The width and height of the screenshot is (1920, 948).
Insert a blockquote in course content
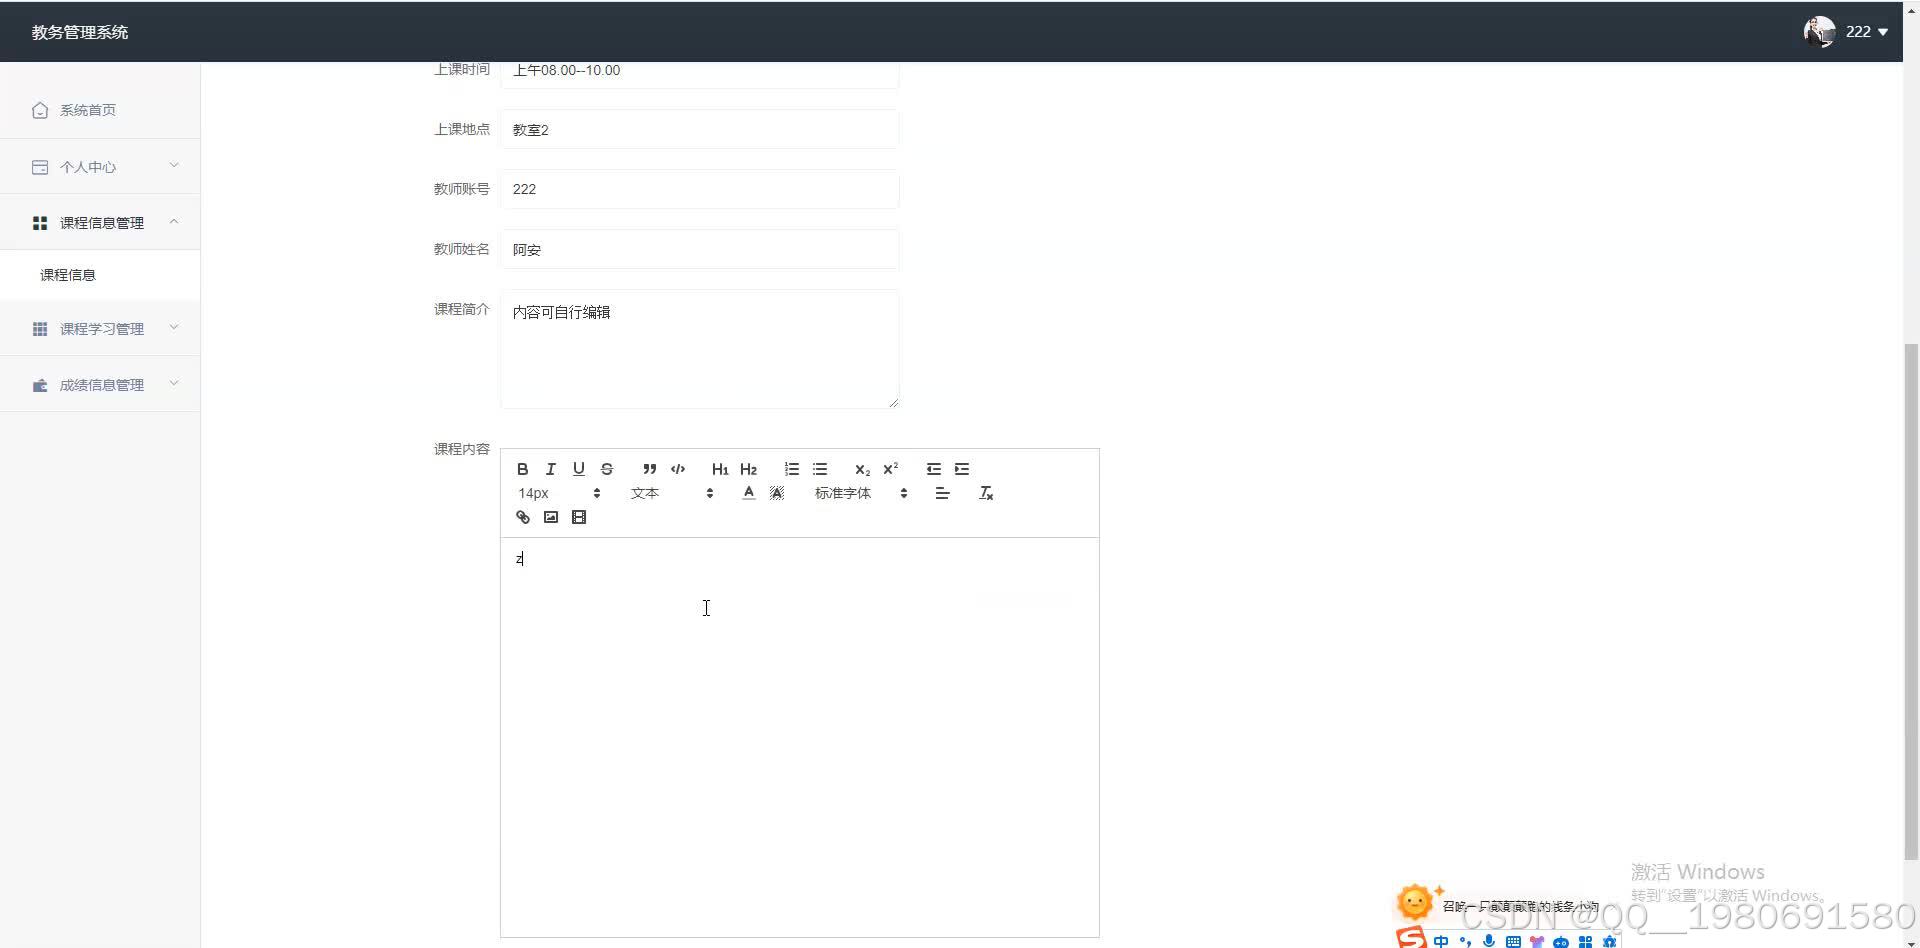click(x=648, y=468)
